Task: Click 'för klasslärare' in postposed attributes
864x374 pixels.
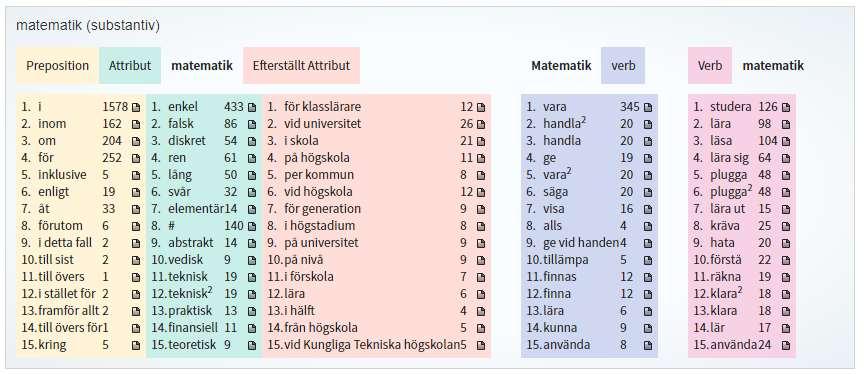Action: 322,107
